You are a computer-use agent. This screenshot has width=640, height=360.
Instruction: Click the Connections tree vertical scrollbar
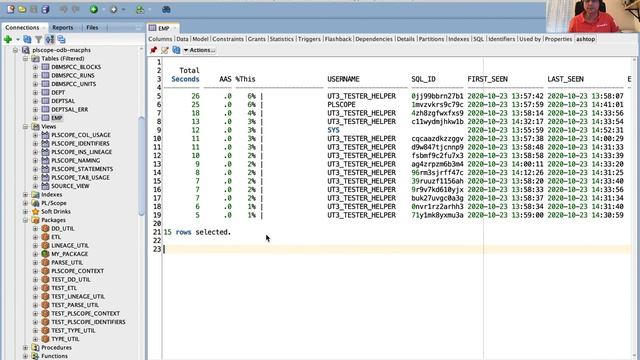point(142,165)
